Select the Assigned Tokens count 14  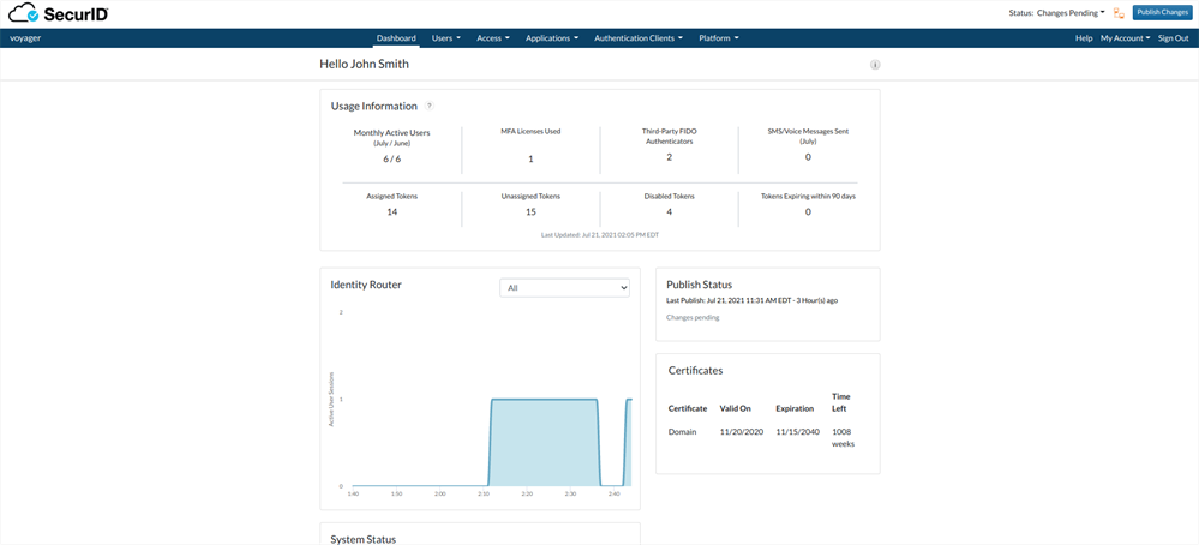[x=392, y=212]
